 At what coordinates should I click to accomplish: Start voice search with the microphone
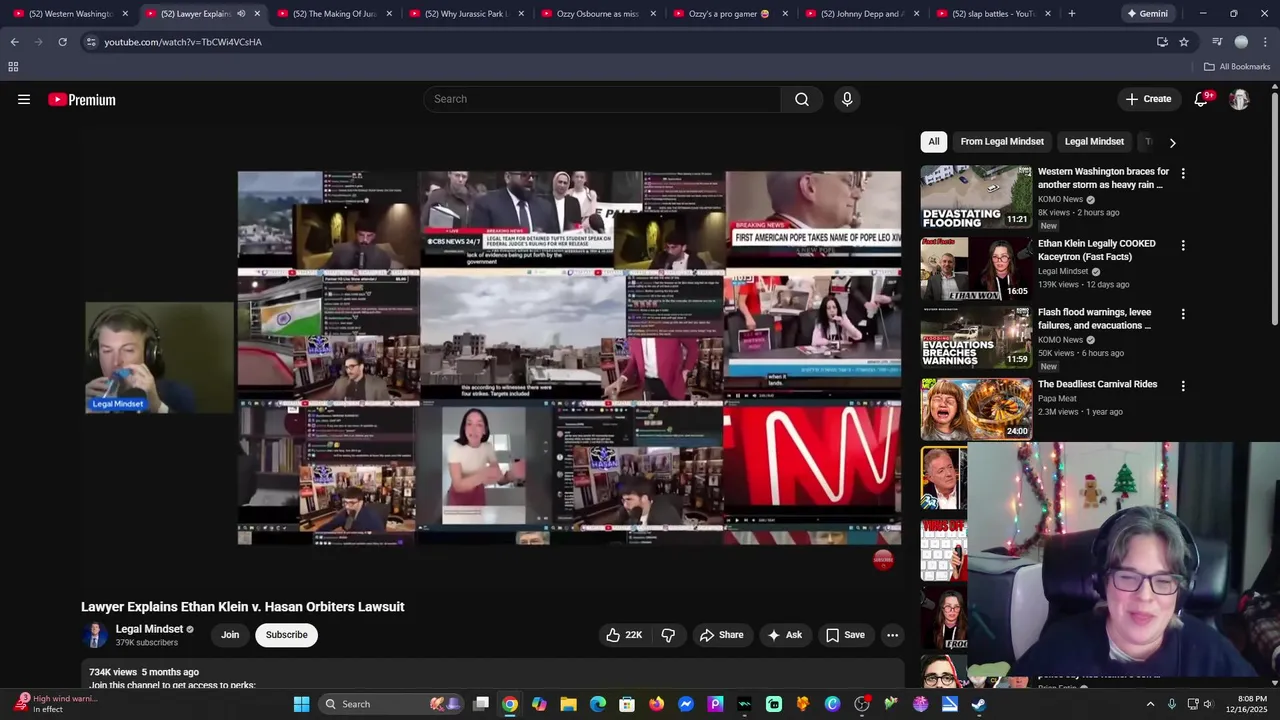point(847,99)
